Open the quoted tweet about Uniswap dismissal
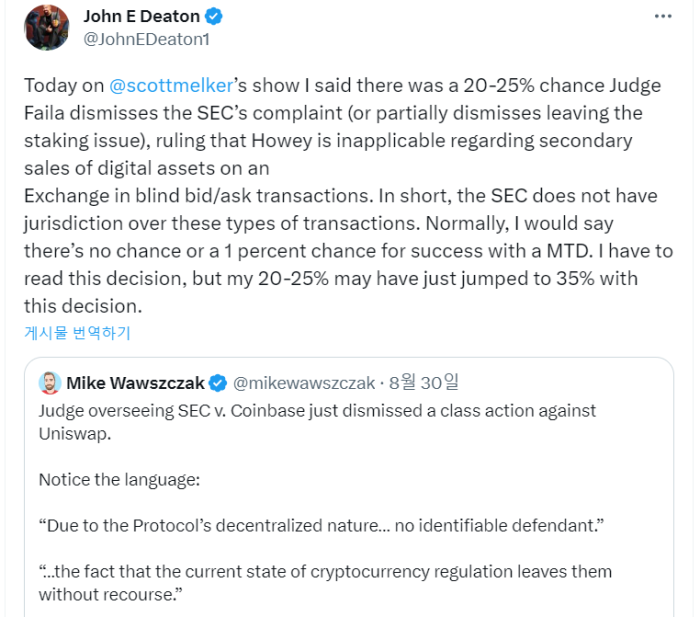This screenshot has width=700, height=617. 349,487
